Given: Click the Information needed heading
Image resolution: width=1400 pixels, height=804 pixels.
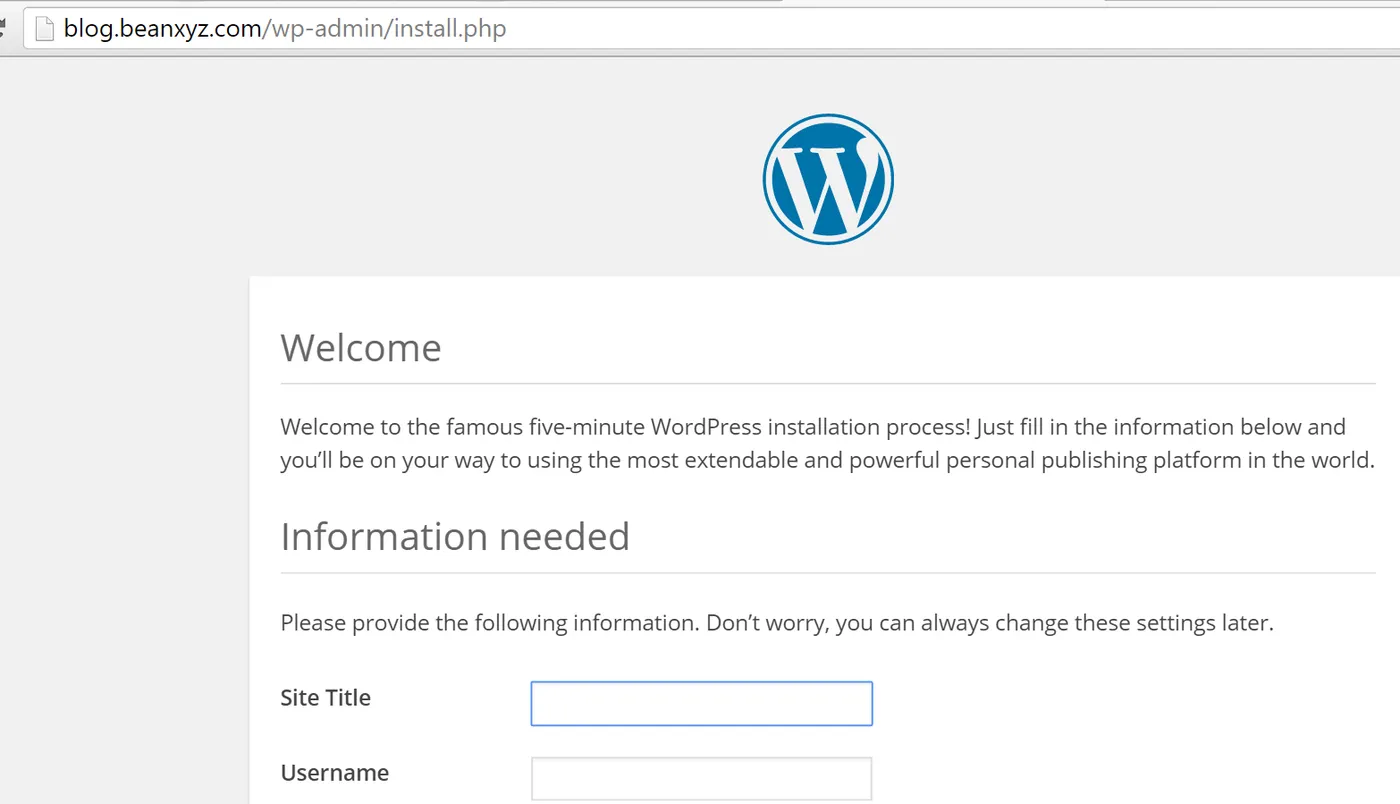Looking at the screenshot, I should click(455, 537).
